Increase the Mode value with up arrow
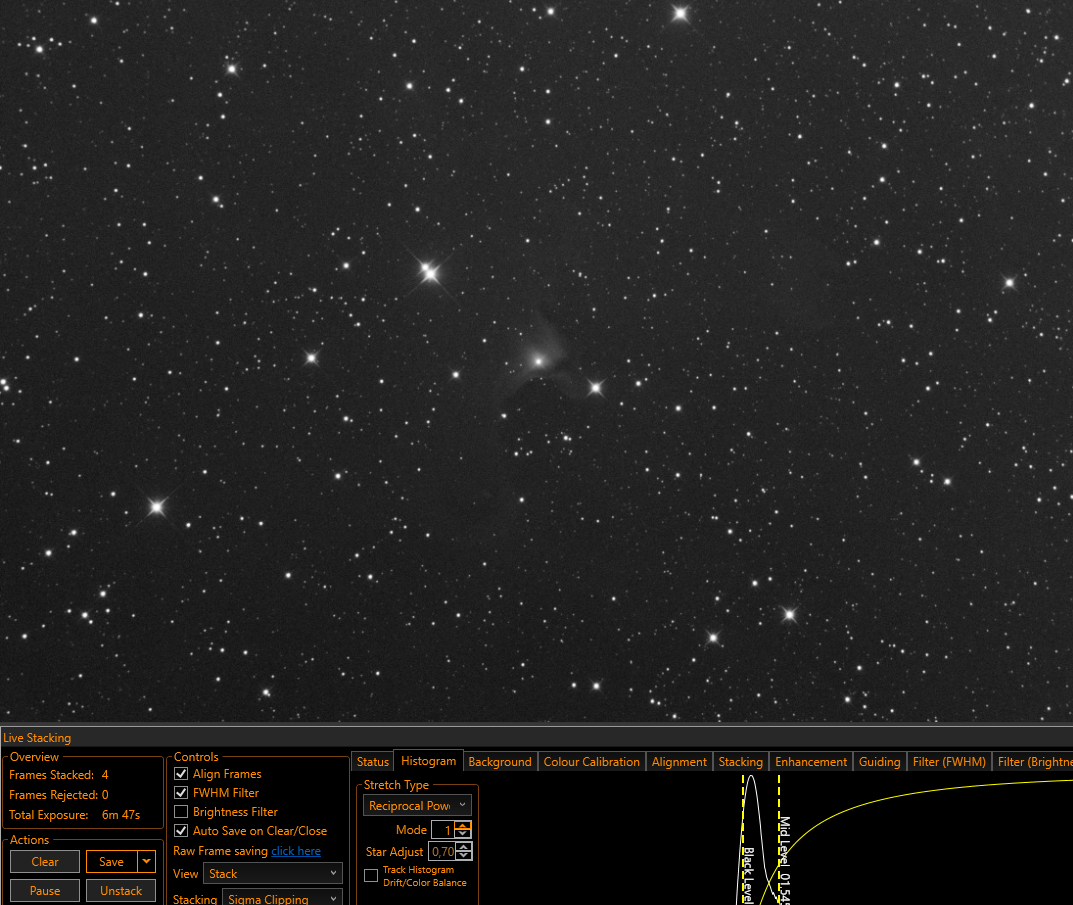The width and height of the screenshot is (1073, 905). [x=463, y=826]
